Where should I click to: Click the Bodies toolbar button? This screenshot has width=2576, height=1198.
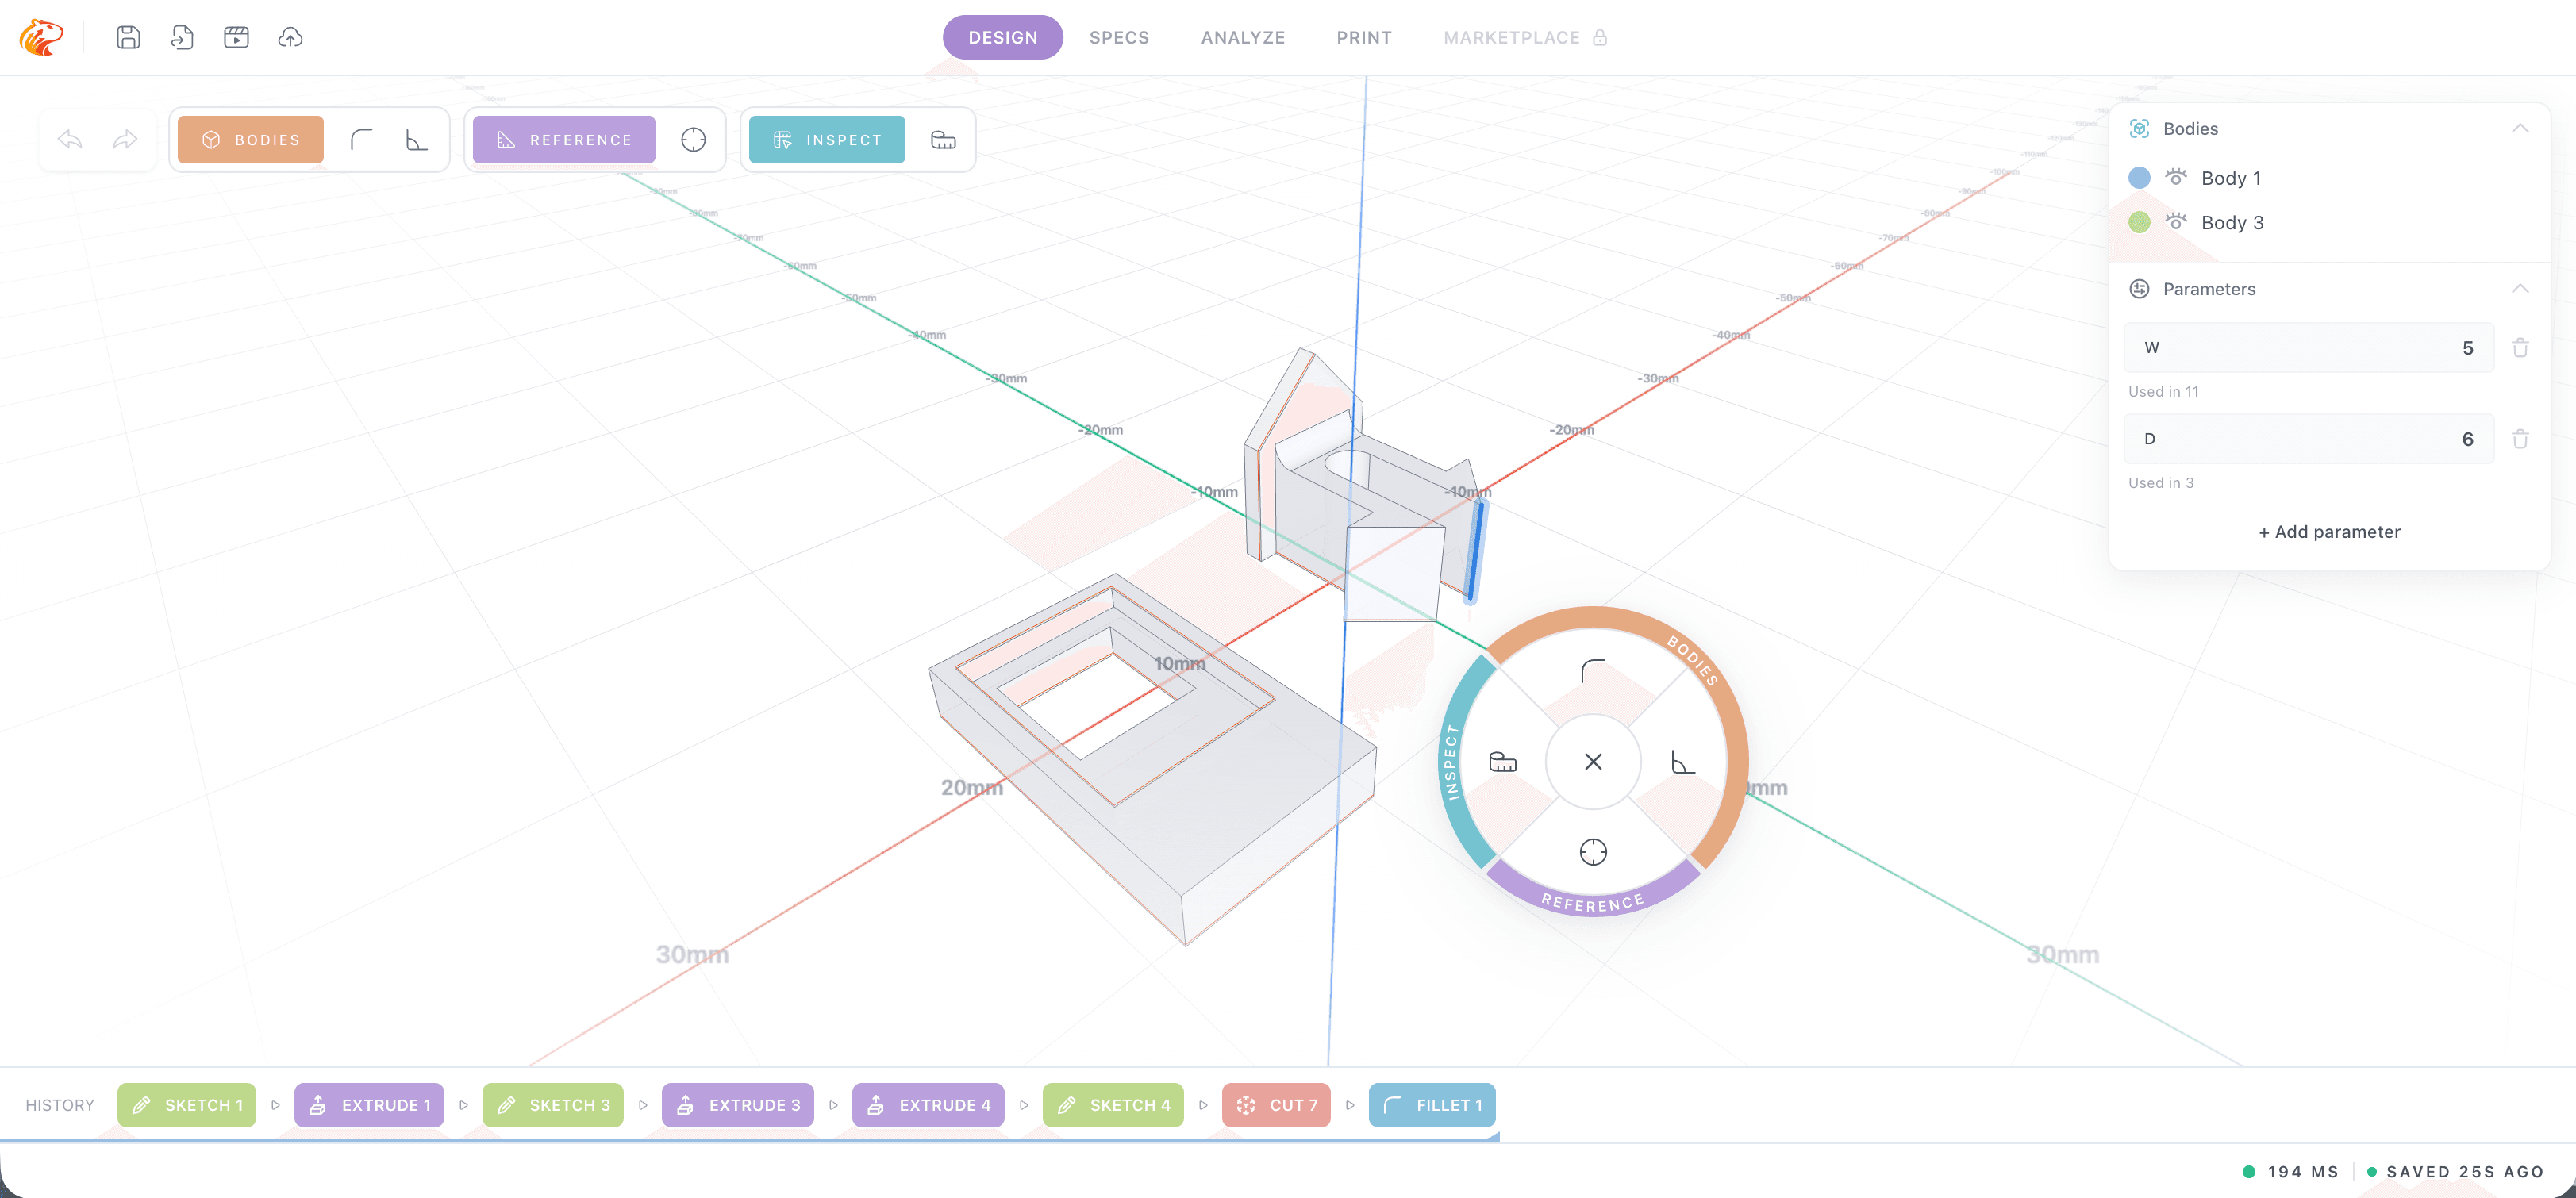(x=251, y=139)
